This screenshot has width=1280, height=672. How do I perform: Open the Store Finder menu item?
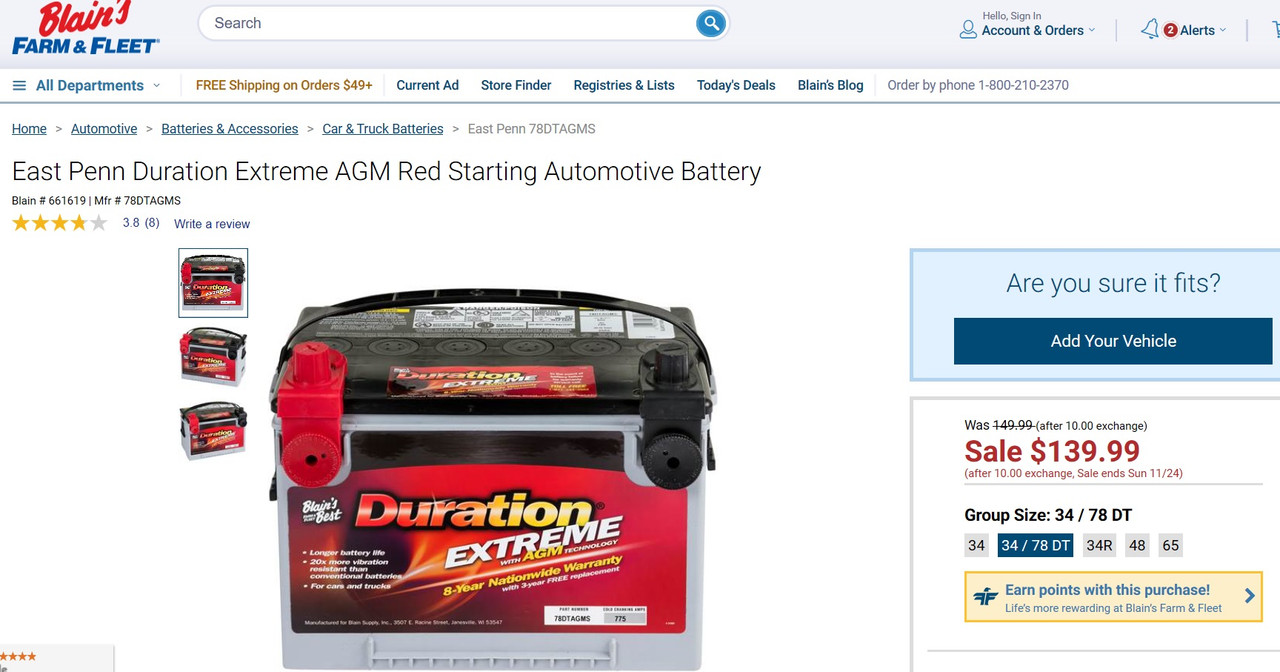click(516, 85)
